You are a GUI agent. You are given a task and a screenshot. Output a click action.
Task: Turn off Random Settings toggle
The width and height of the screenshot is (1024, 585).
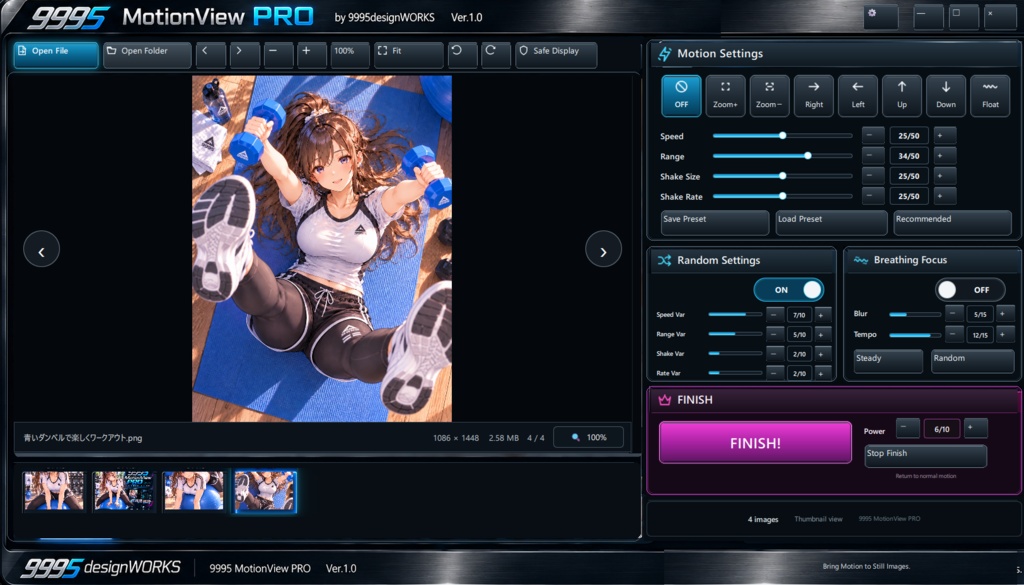click(x=789, y=290)
